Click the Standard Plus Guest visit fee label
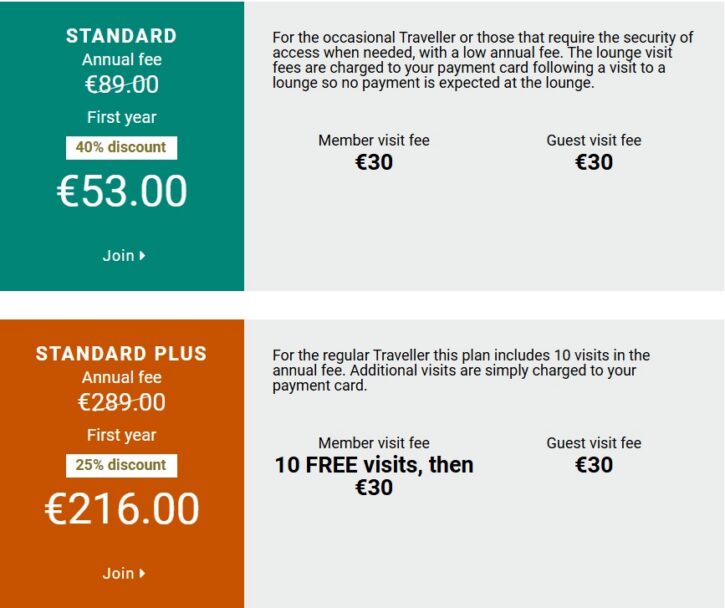This screenshot has height=608, width=725. coord(594,443)
